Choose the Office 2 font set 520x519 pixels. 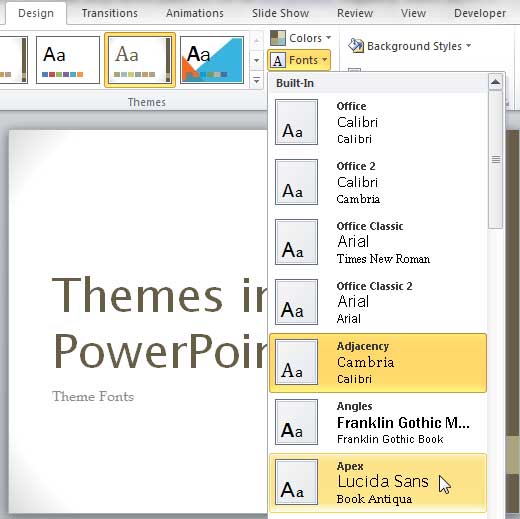pos(378,182)
